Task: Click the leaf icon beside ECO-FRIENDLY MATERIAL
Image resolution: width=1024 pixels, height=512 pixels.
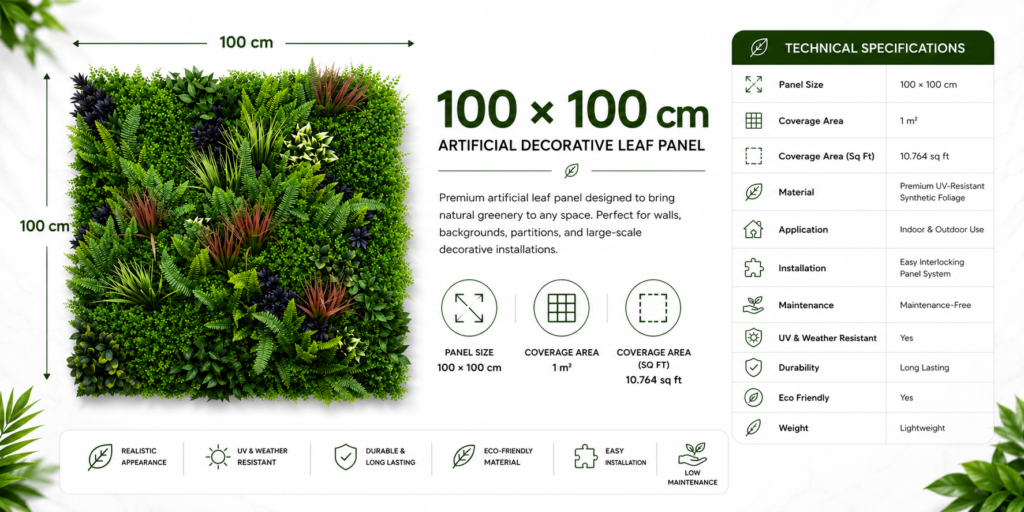Action: tap(464, 456)
